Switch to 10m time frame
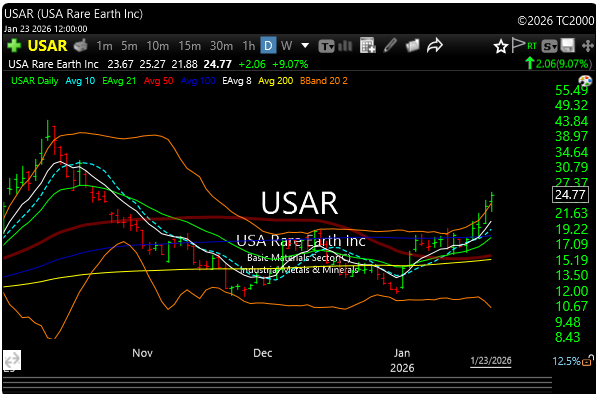 tap(158, 46)
